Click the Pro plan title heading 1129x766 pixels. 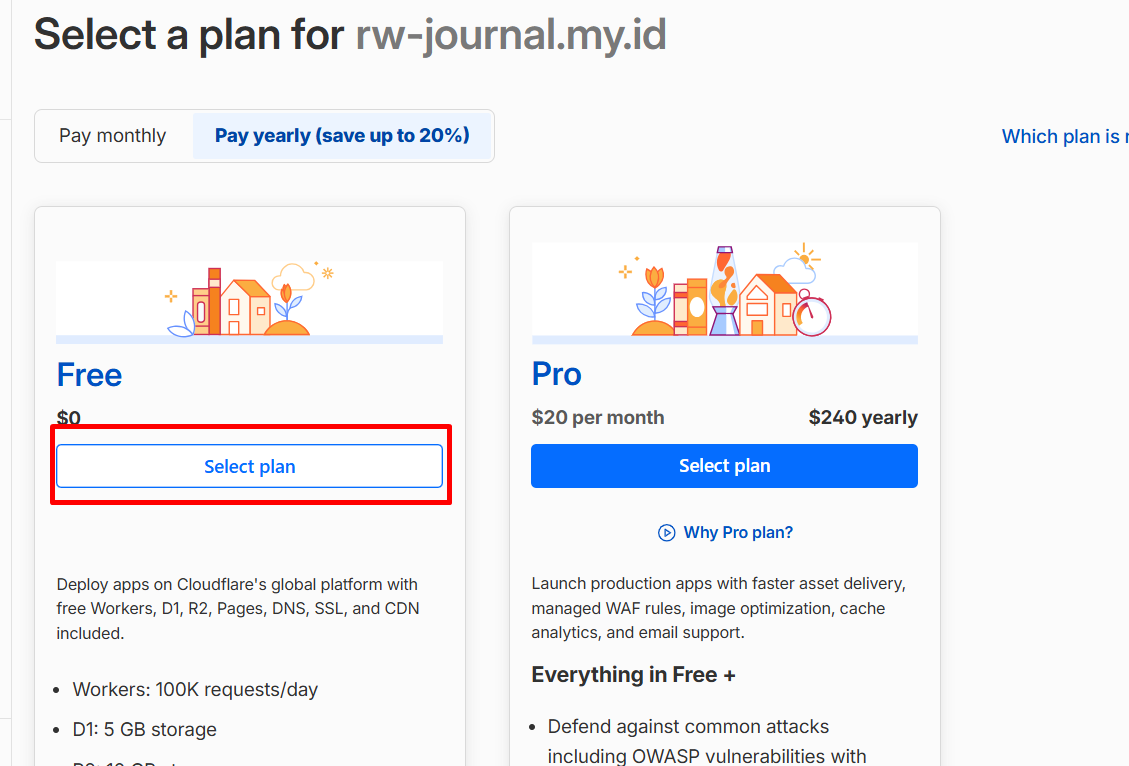point(557,374)
